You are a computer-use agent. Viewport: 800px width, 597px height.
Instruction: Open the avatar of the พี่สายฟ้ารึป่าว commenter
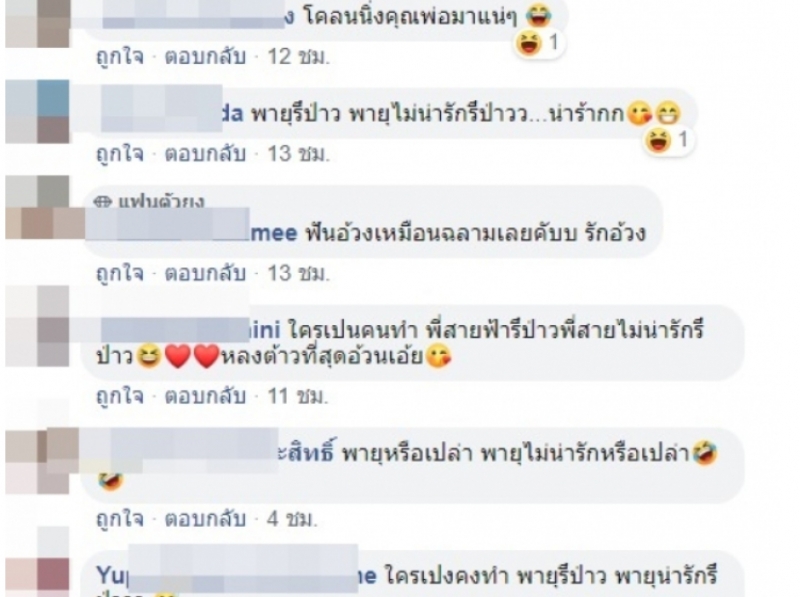[37, 326]
